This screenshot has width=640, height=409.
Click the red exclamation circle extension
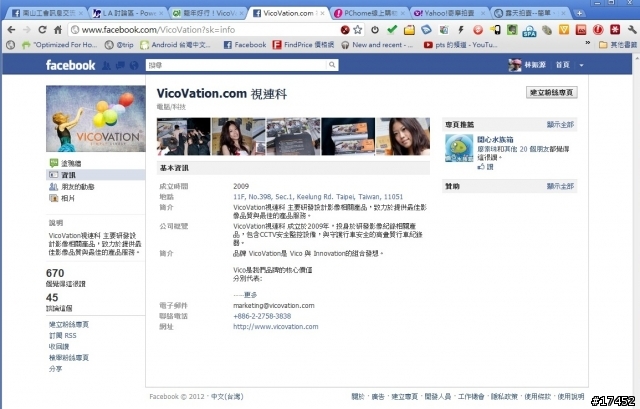[598, 29]
